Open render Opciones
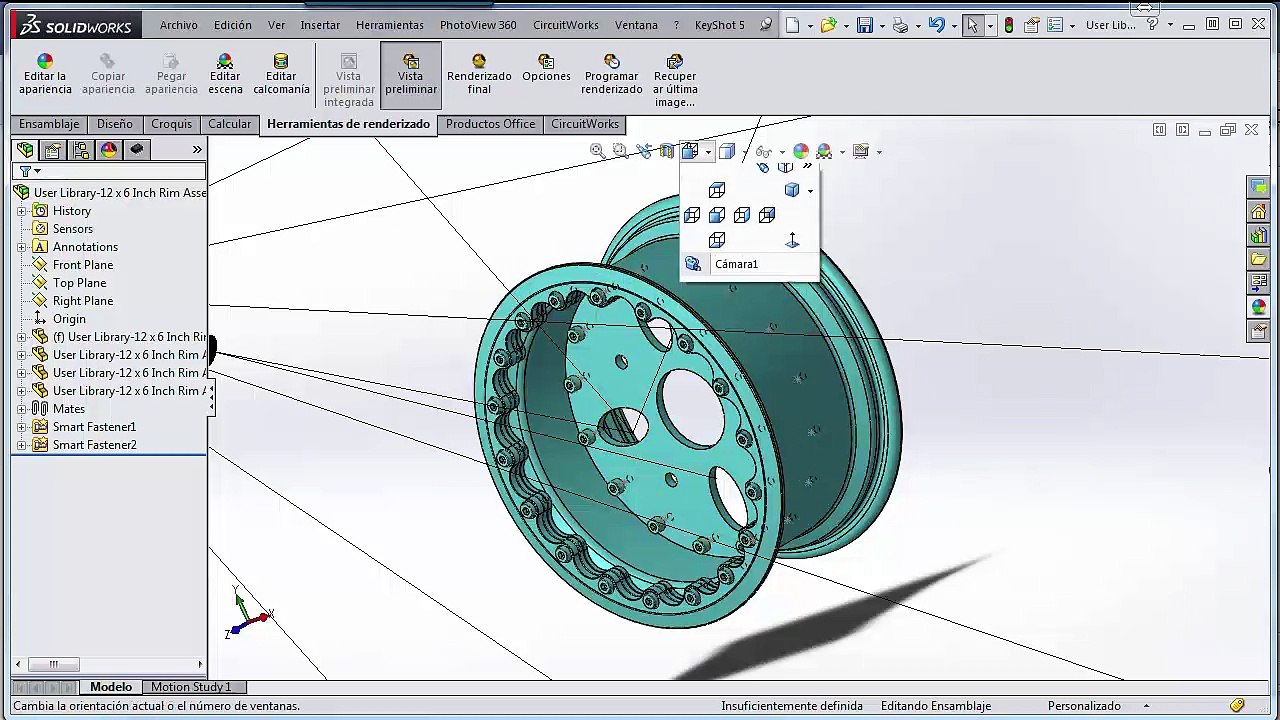Image resolution: width=1280 pixels, height=720 pixels. [546, 69]
